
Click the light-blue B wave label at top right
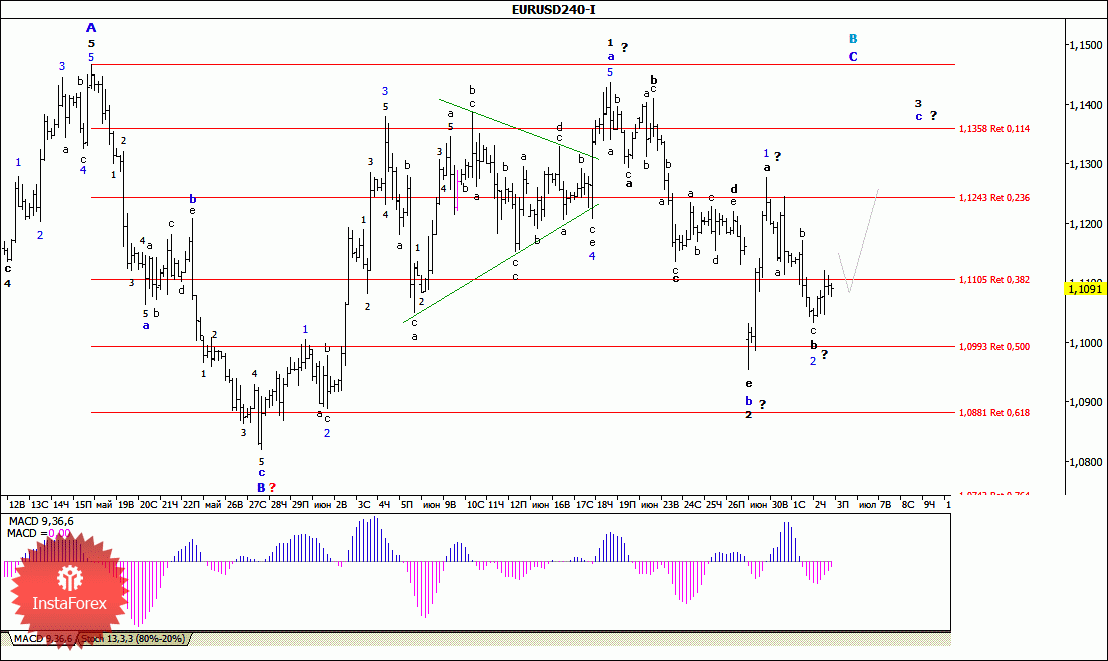pyautogui.click(x=852, y=38)
